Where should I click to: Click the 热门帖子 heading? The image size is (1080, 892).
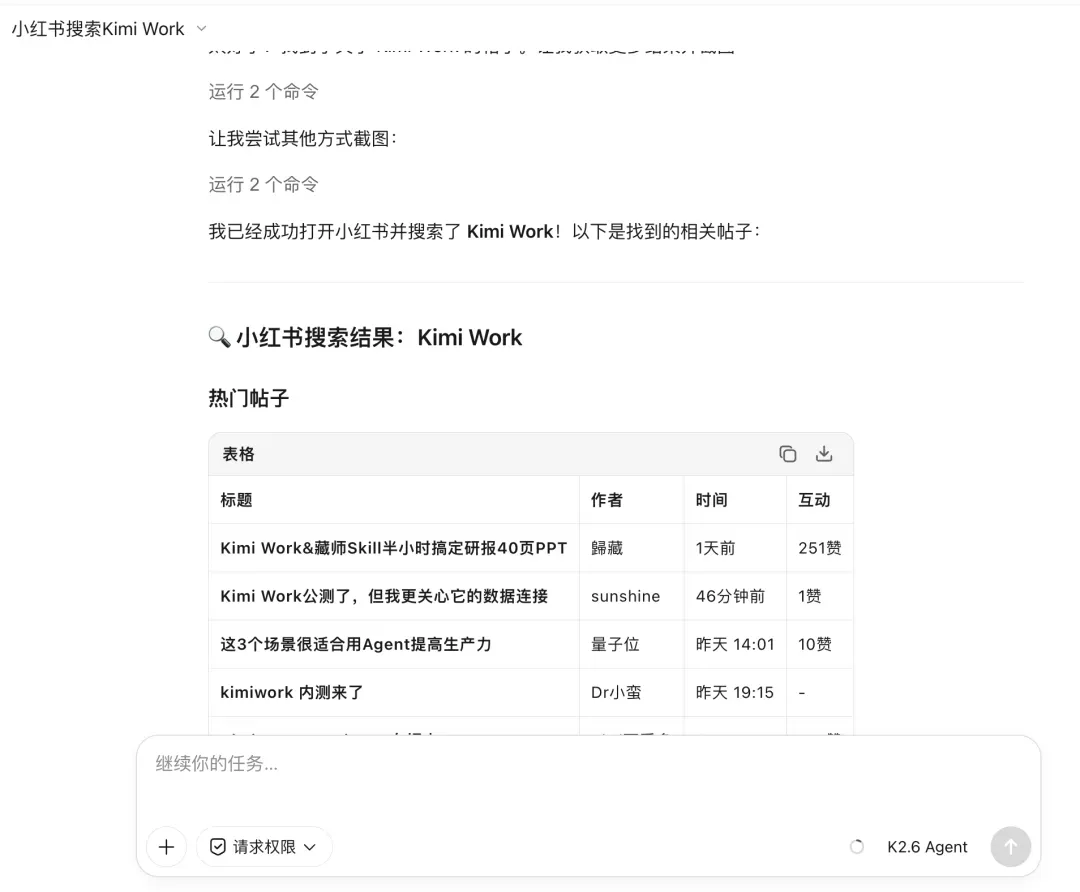tap(249, 398)
